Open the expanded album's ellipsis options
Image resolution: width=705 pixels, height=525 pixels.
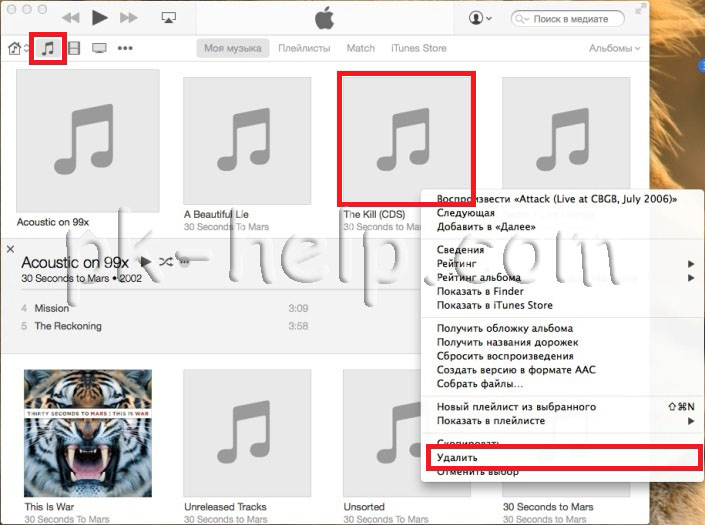pyautogui.click(x=184, y=262)
